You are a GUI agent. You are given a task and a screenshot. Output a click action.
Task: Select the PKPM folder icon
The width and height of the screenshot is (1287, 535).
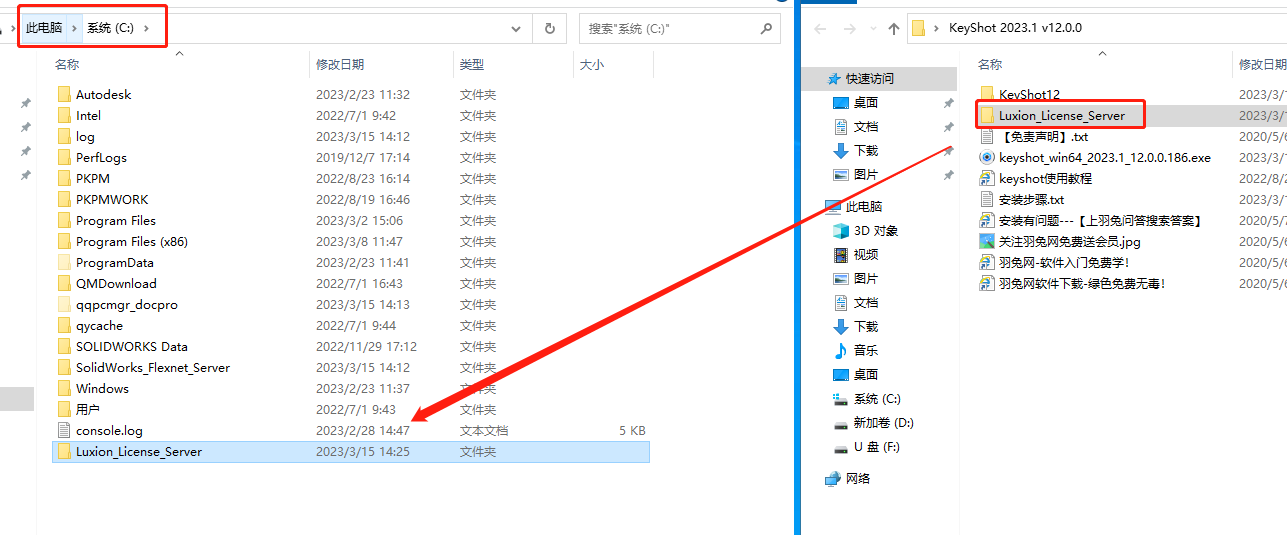tap(64, 178)
